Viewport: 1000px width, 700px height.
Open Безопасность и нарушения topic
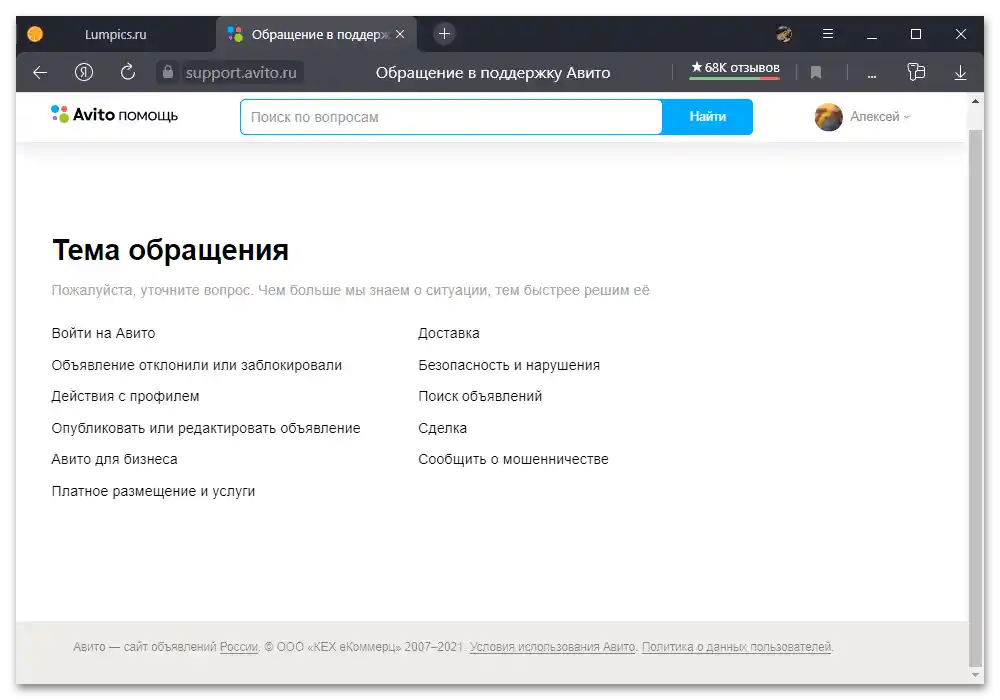(x=509, y=365)
